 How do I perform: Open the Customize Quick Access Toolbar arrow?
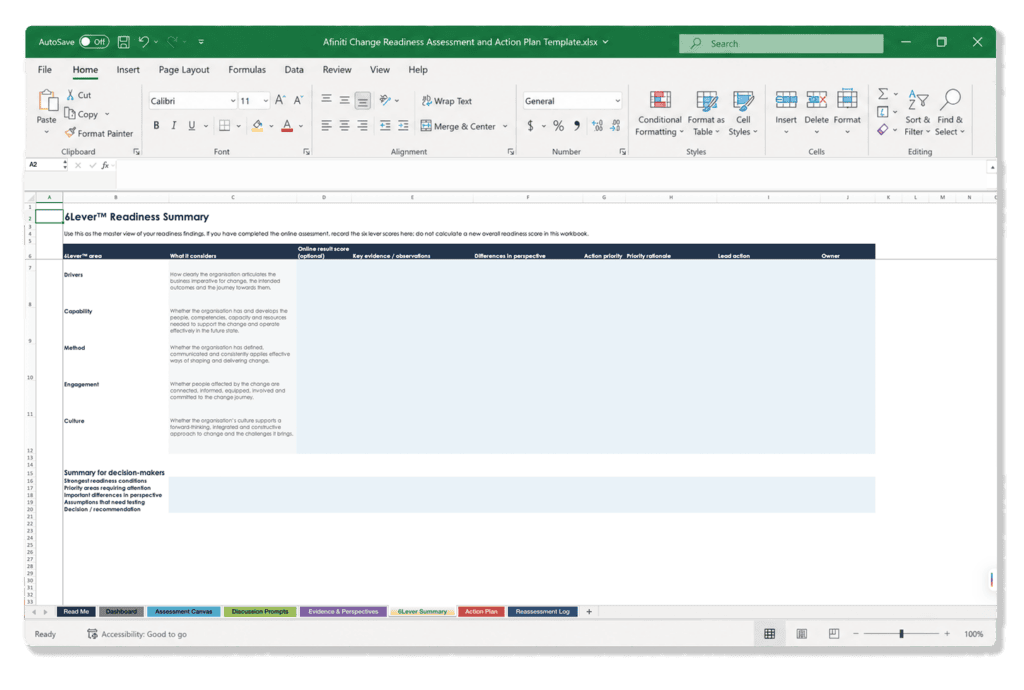[x=201, y=42]
